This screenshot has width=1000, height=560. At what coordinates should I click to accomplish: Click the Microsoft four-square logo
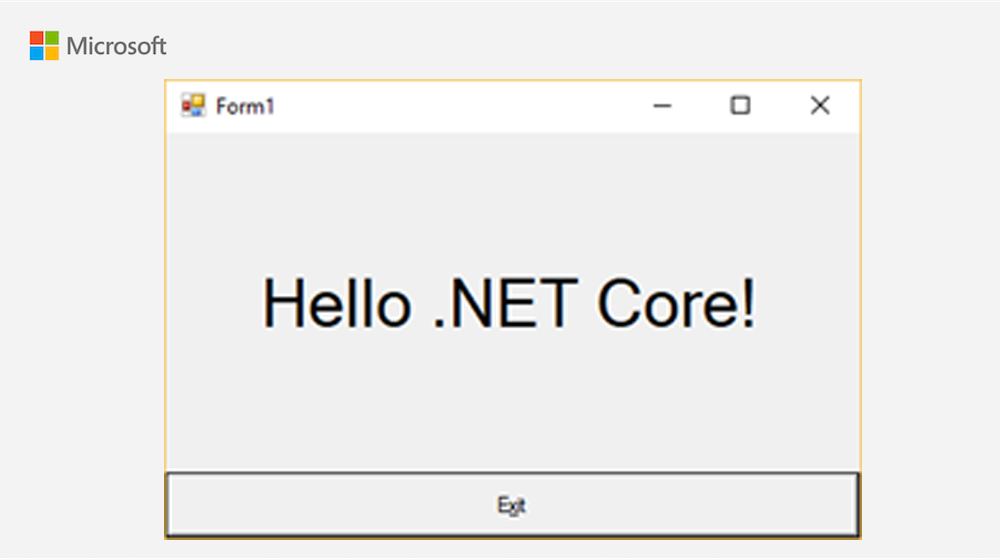coord(44,46)
